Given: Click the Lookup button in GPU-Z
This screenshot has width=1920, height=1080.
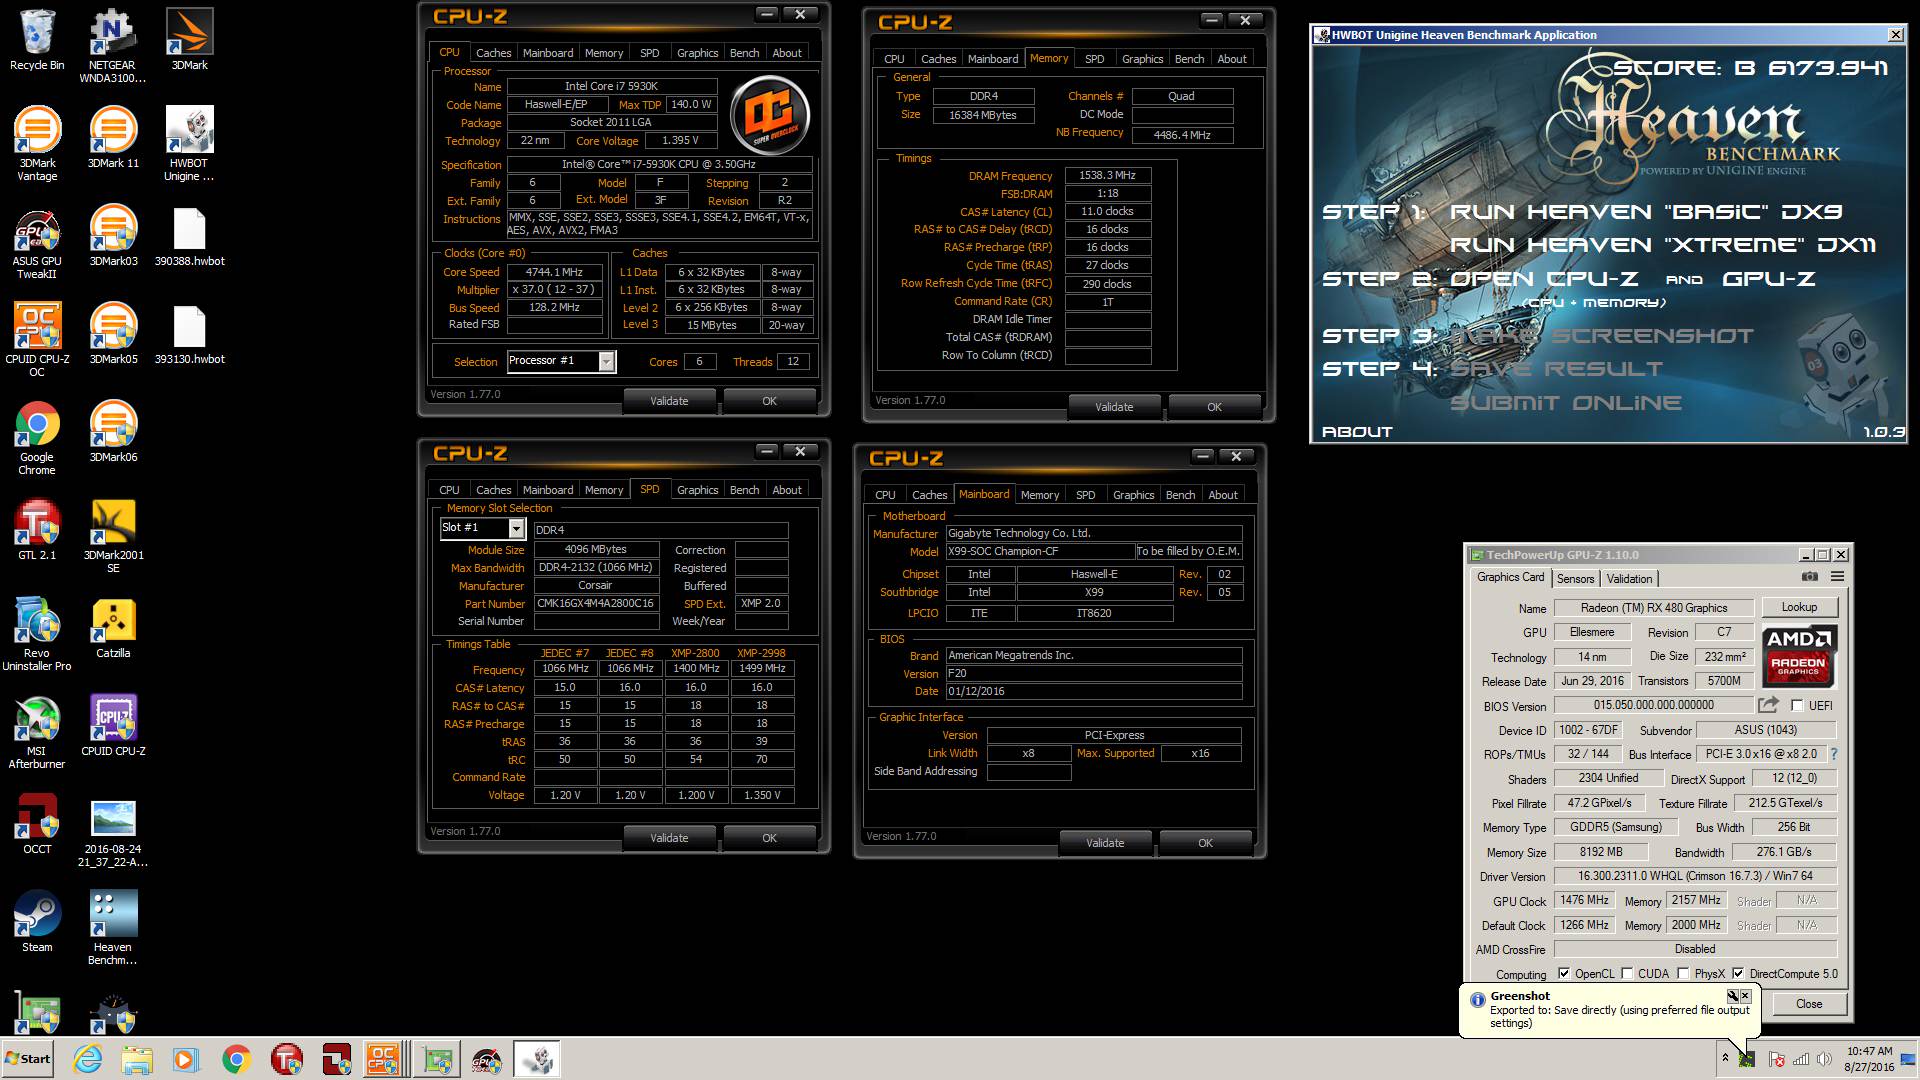Looking at the screenshot, I should [x=1799, y=607].
